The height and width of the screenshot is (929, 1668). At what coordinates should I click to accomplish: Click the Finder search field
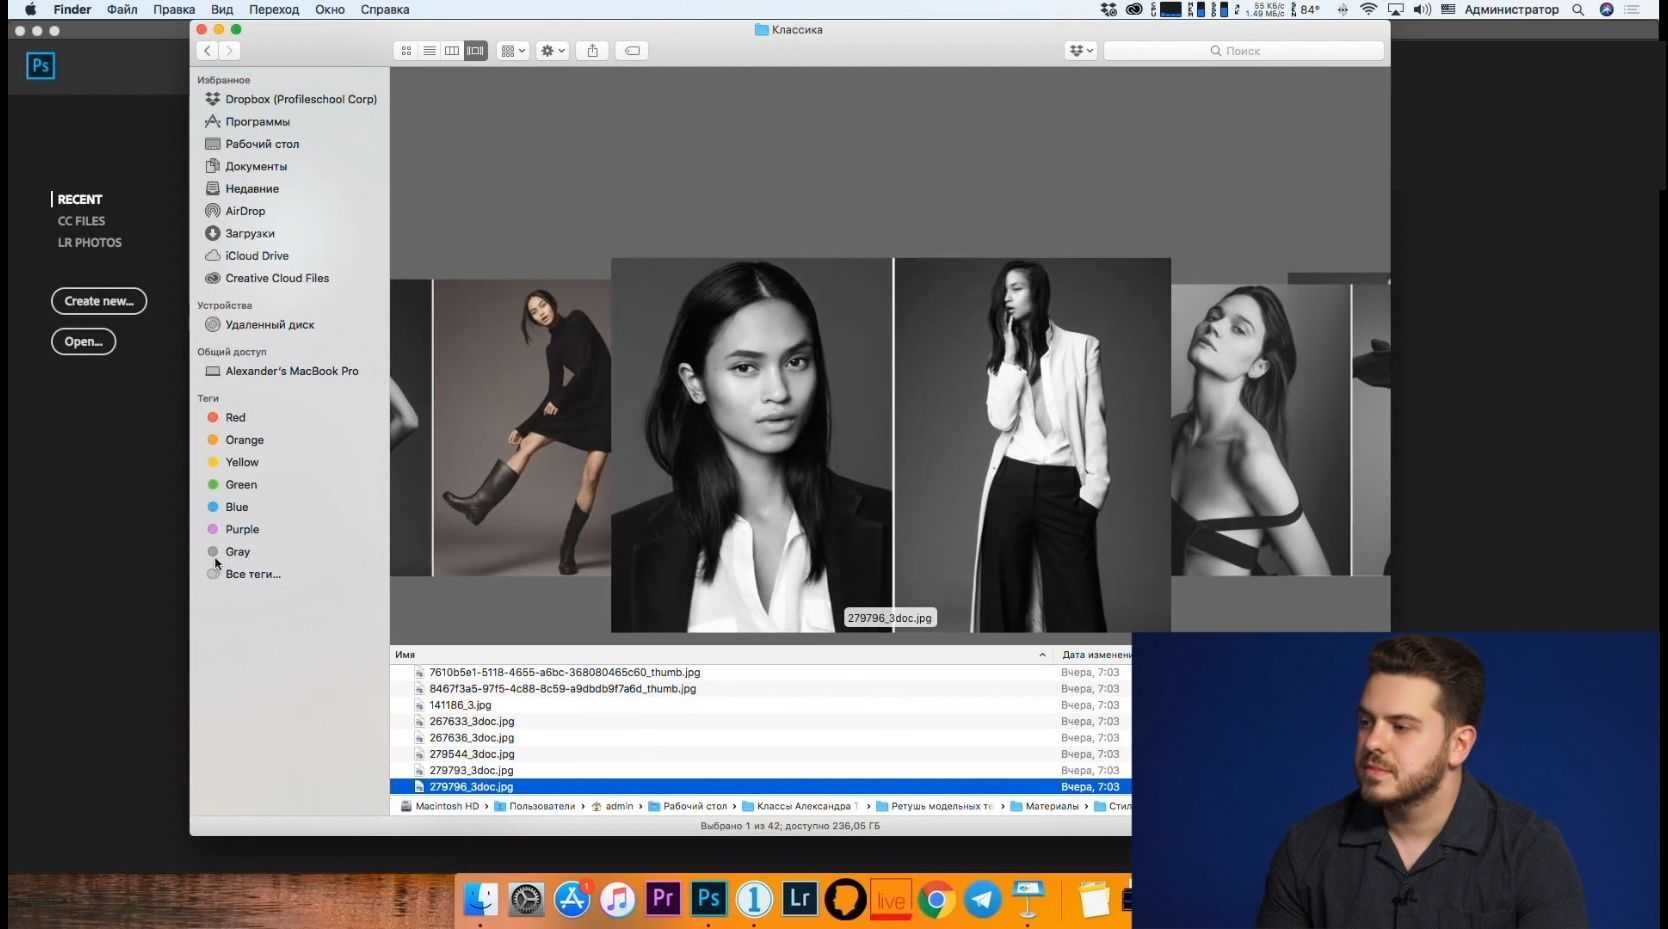(x=1243, y=51)
